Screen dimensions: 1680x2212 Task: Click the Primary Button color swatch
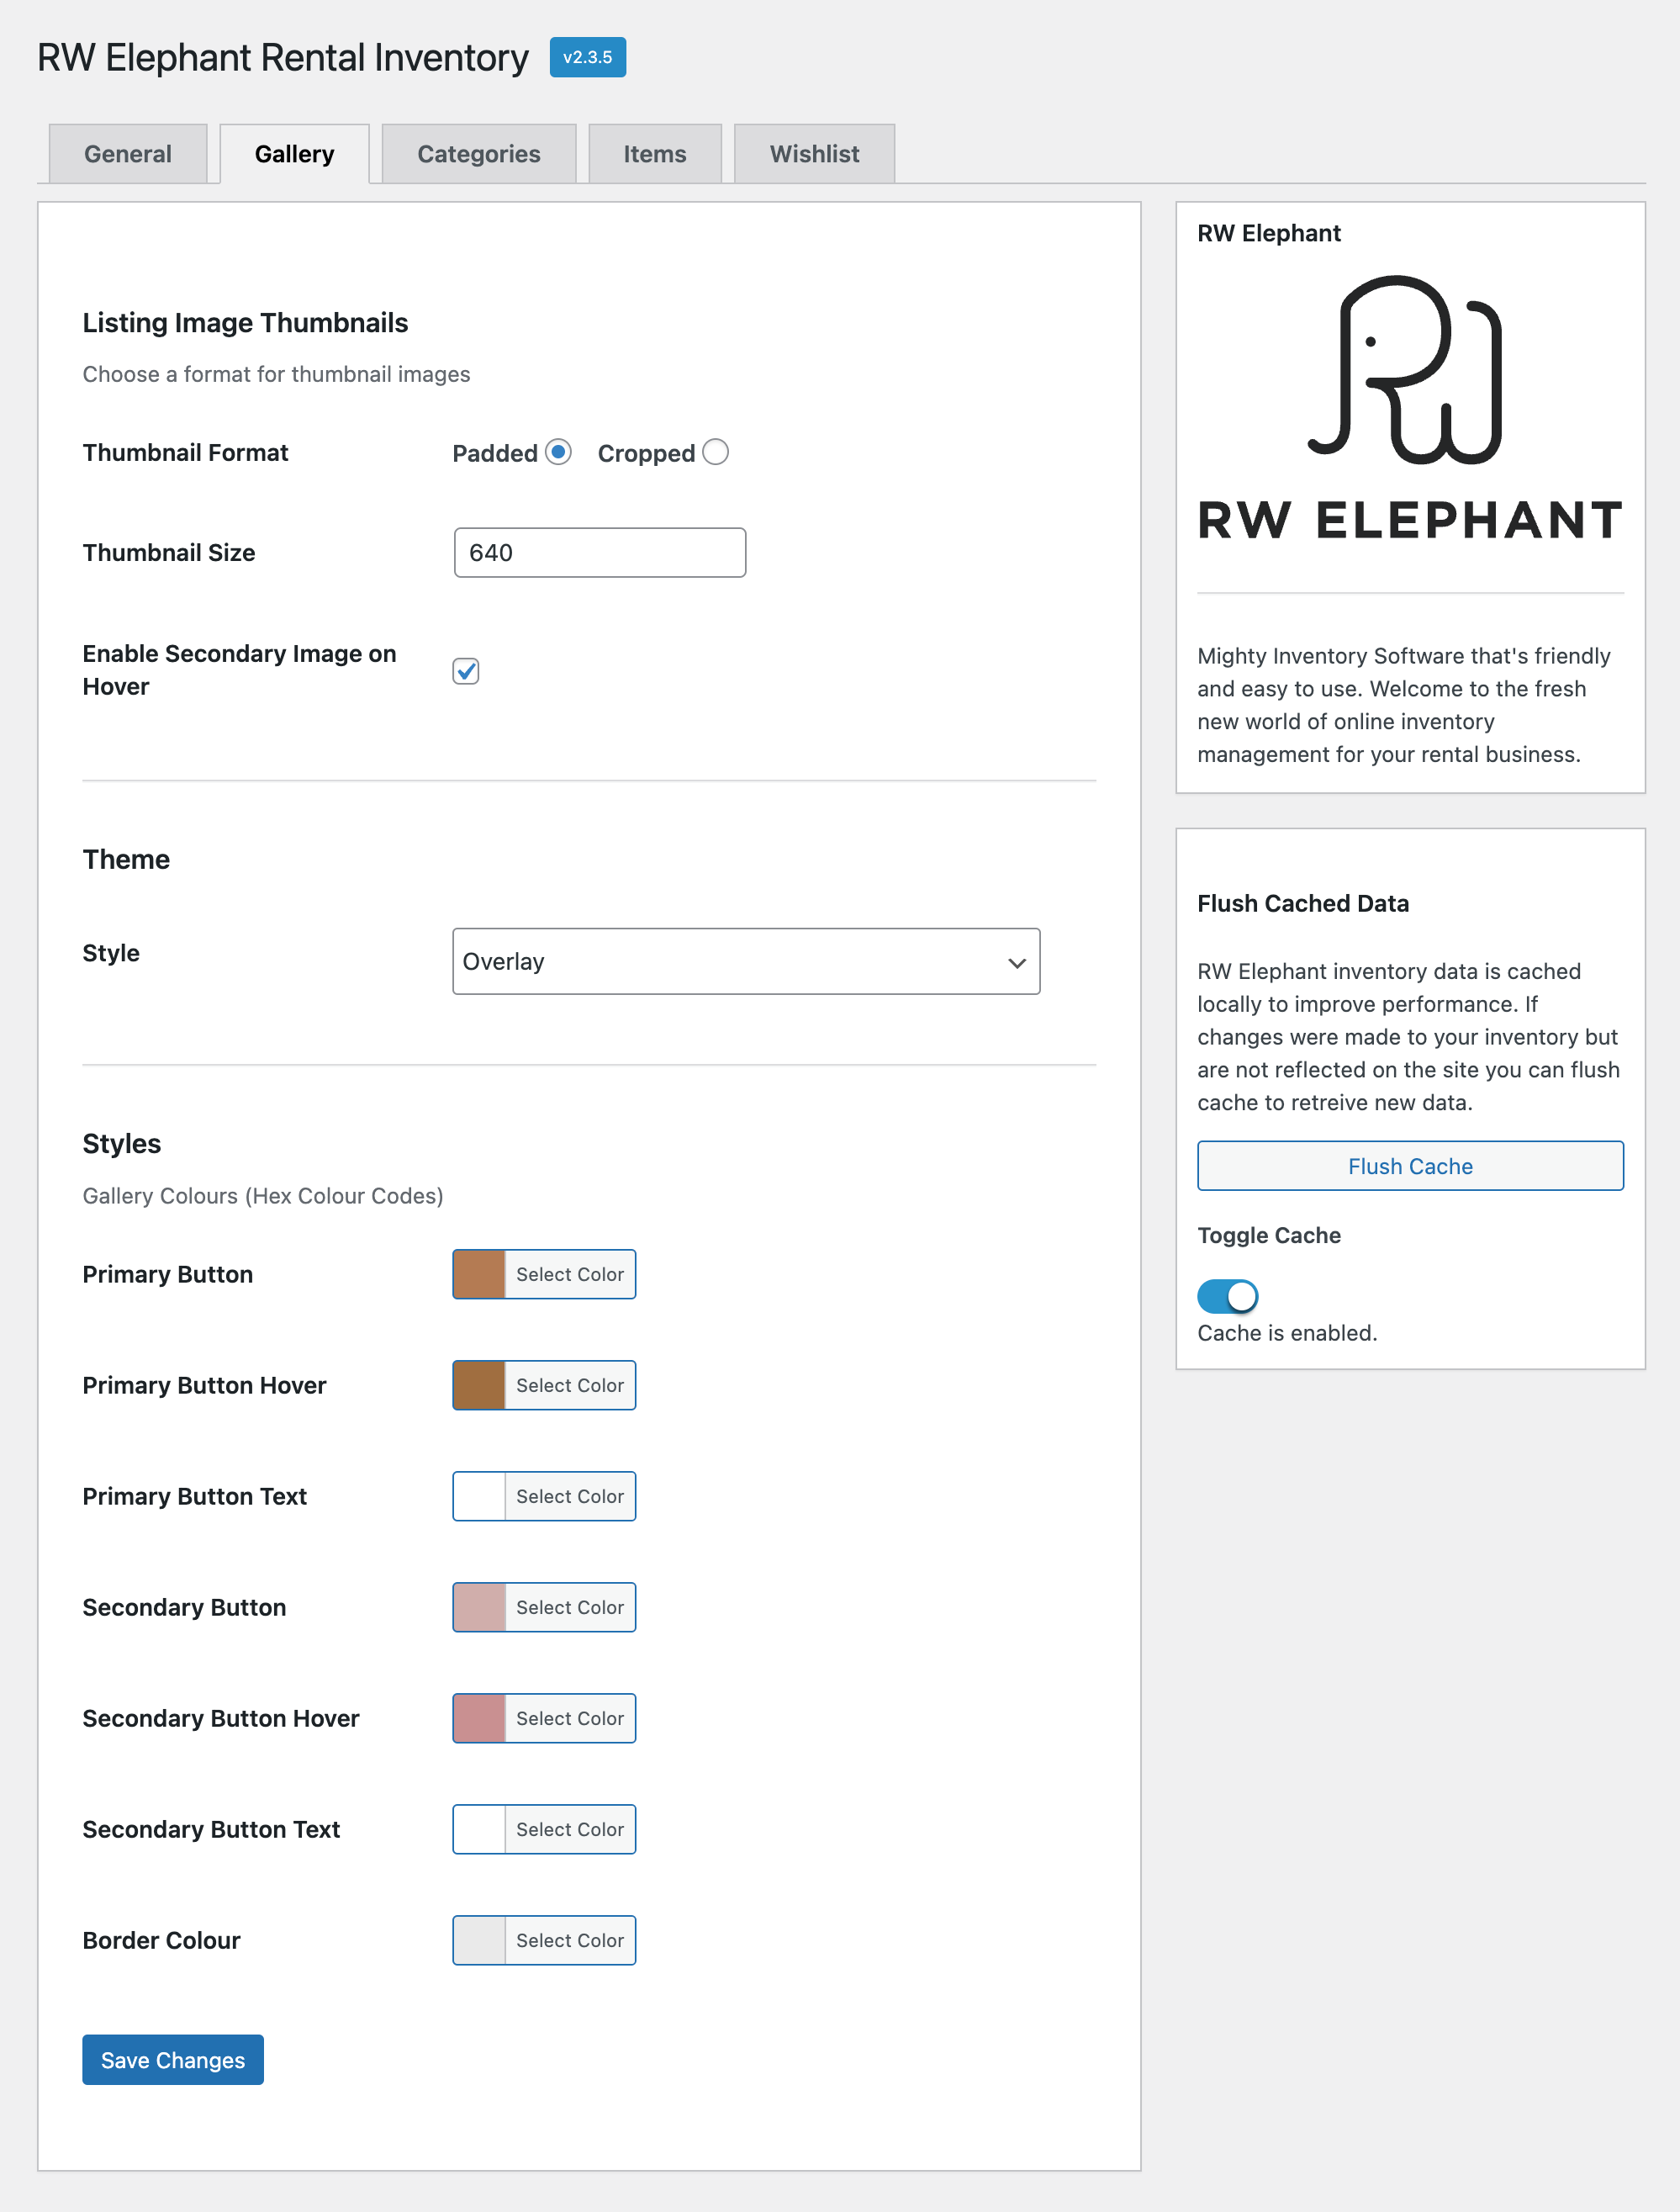coord(479,1274)
